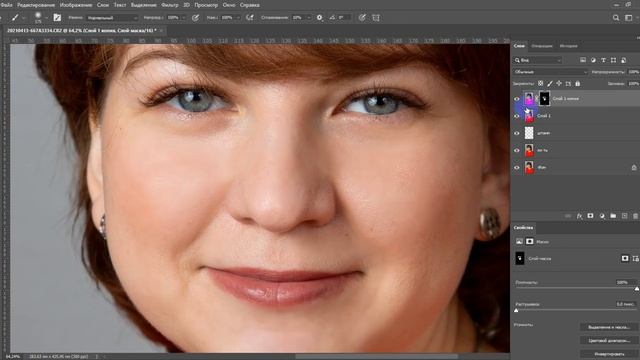Open the brush blending mode dropdown
This screenshot has height=360, width=640.
point(112,18)
